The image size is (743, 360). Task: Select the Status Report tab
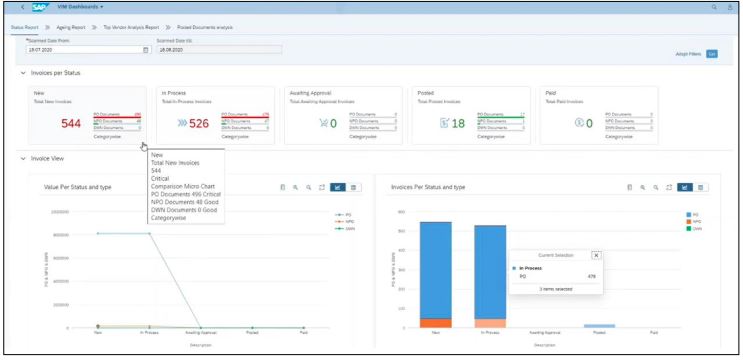click(x=25, y=27)
